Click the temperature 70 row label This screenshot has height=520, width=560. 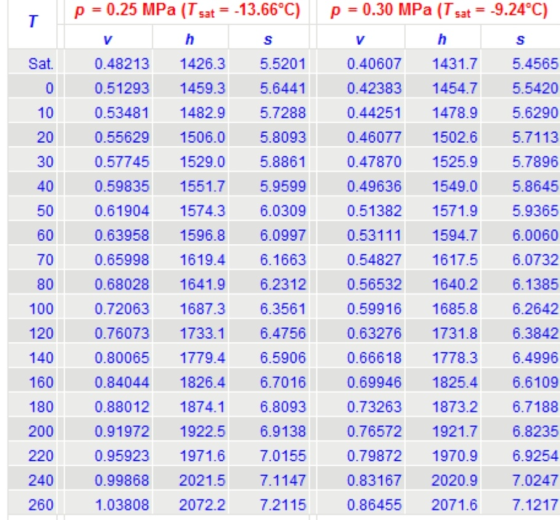[45, 260]
